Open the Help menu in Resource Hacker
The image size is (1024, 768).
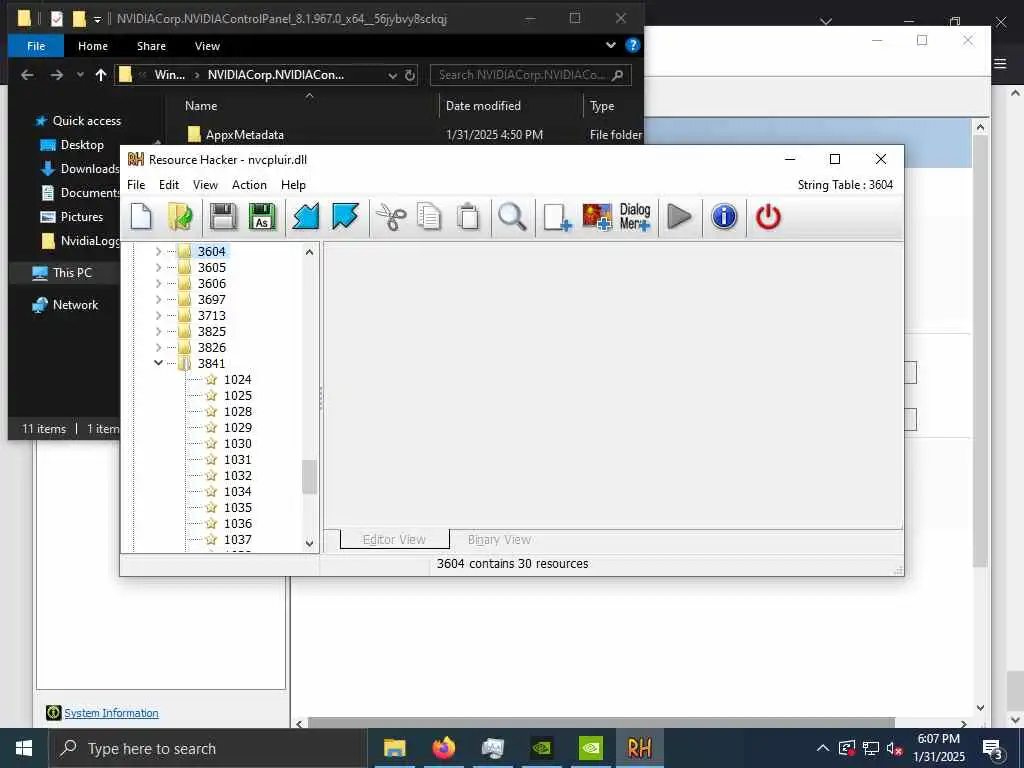click(x=293, y=185)
